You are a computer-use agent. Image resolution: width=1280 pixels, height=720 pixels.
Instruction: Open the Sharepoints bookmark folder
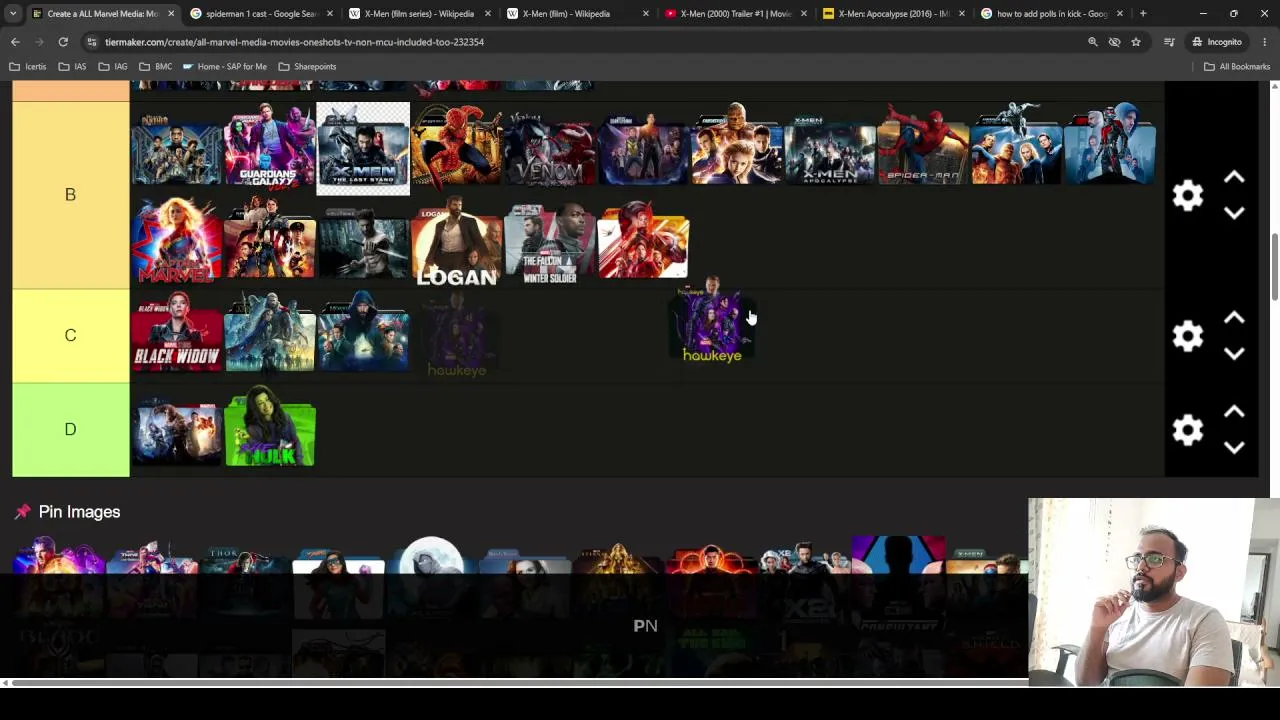coord(307,67)
